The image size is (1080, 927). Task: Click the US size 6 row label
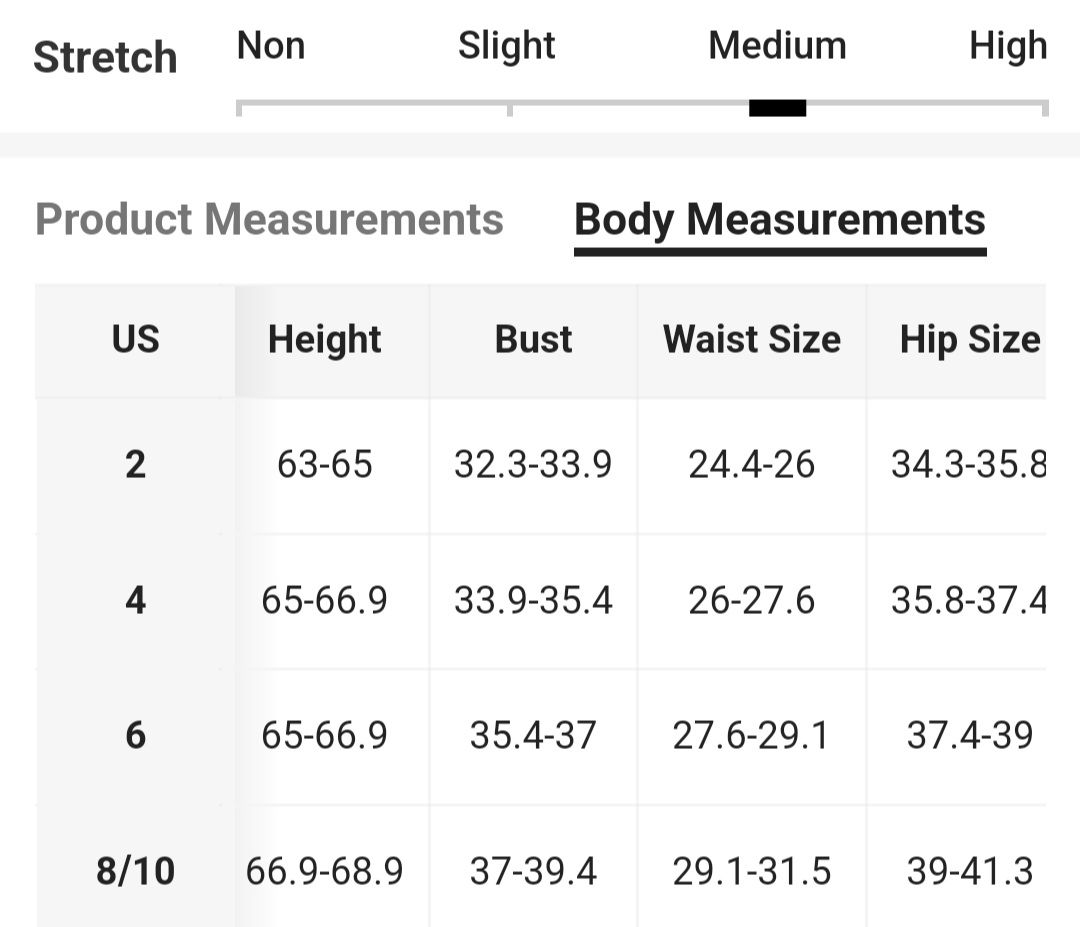(136, 736)
